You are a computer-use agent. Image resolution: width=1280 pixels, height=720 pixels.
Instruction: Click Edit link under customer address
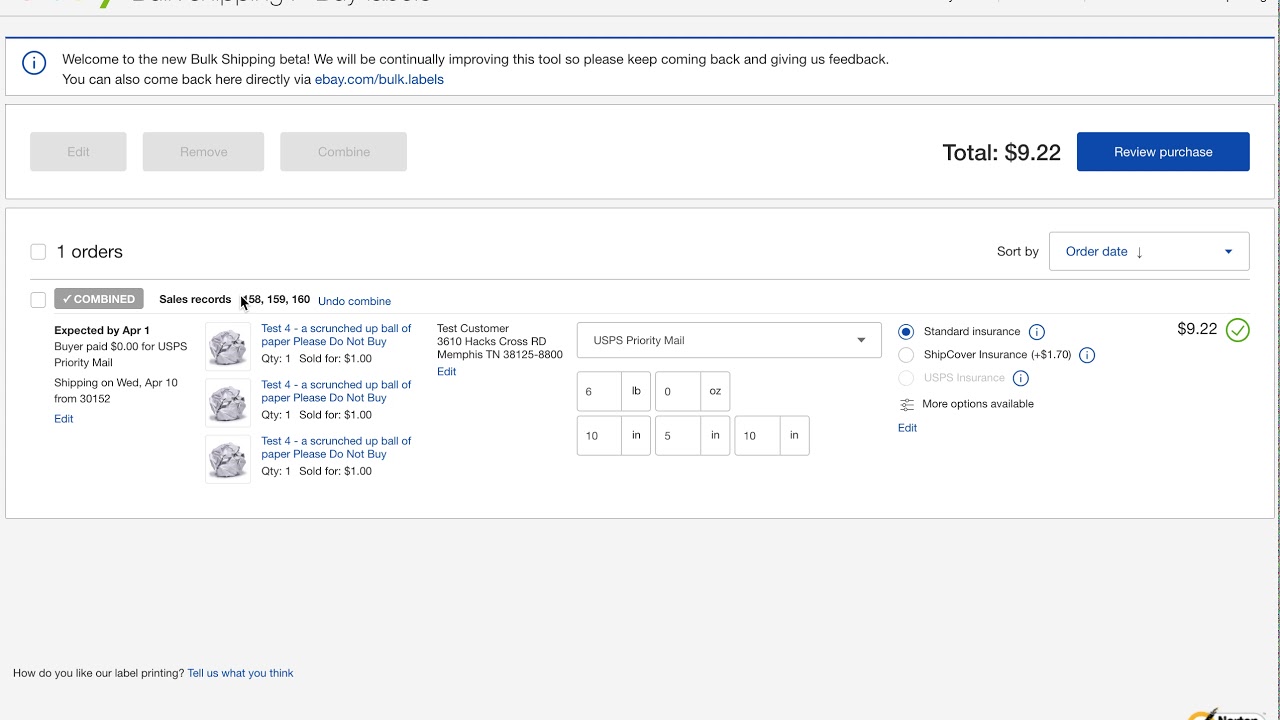click(x=446, y=372)
